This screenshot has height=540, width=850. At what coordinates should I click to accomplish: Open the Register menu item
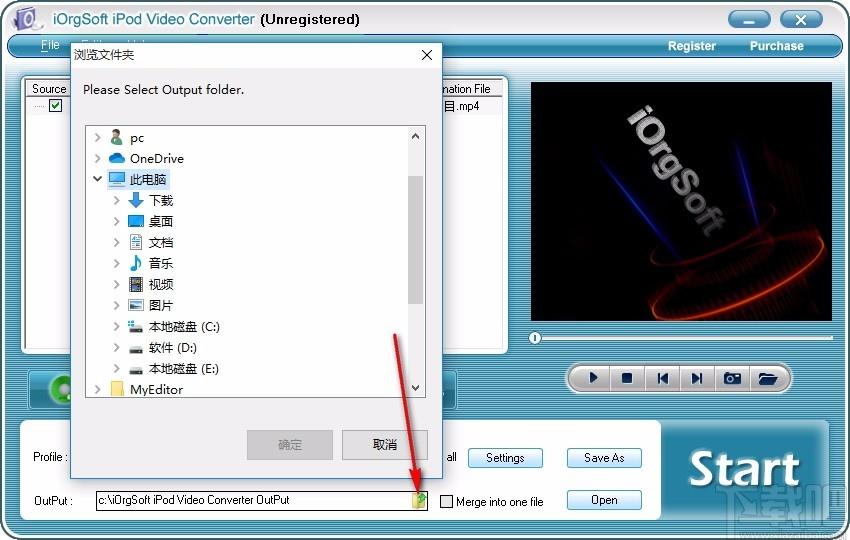coord(692,46)
